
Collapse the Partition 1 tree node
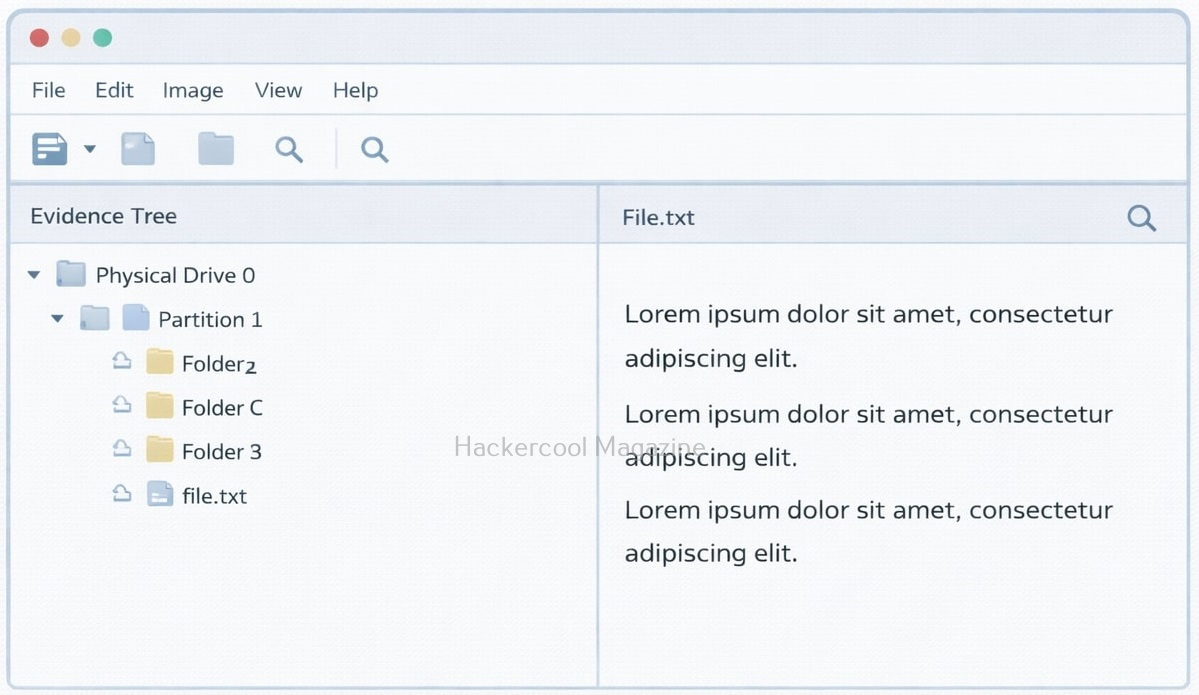pos(58,319)
